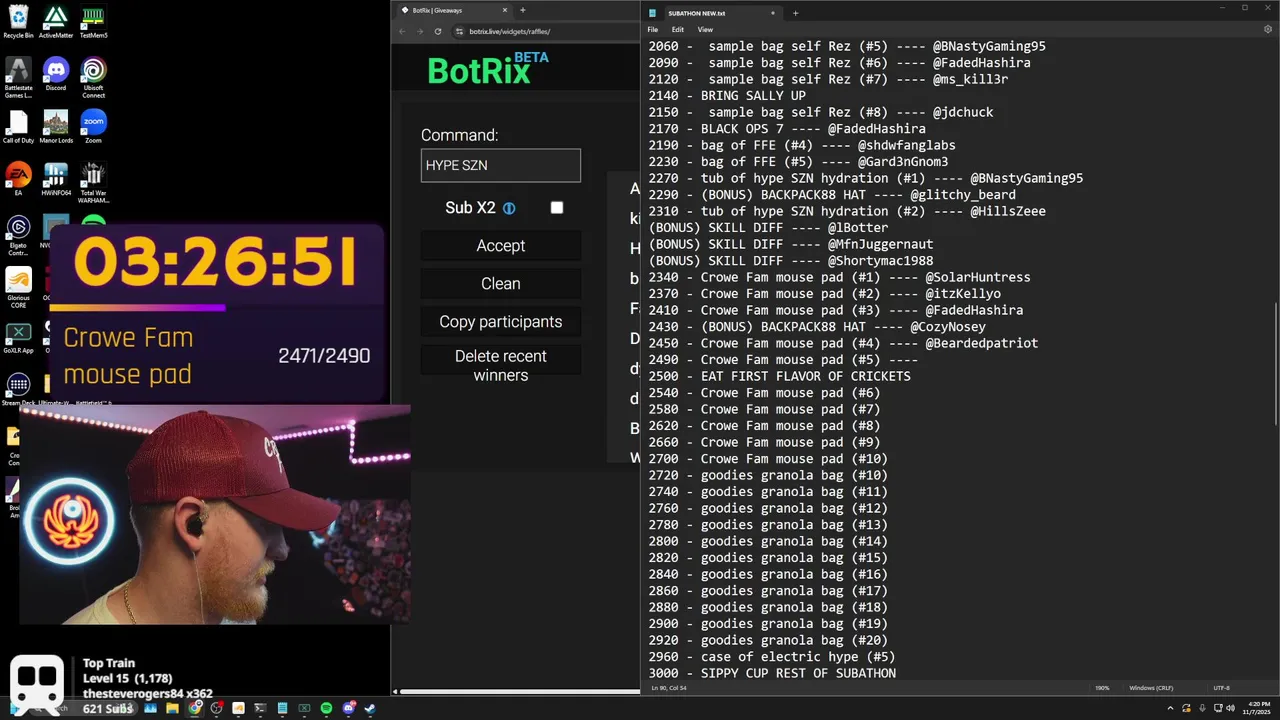Click the '(BONUS) SKILL DIFF' line with @MfnJuggernaut
The width and height of the screenshot is (1280, 720).
[790, 244]
